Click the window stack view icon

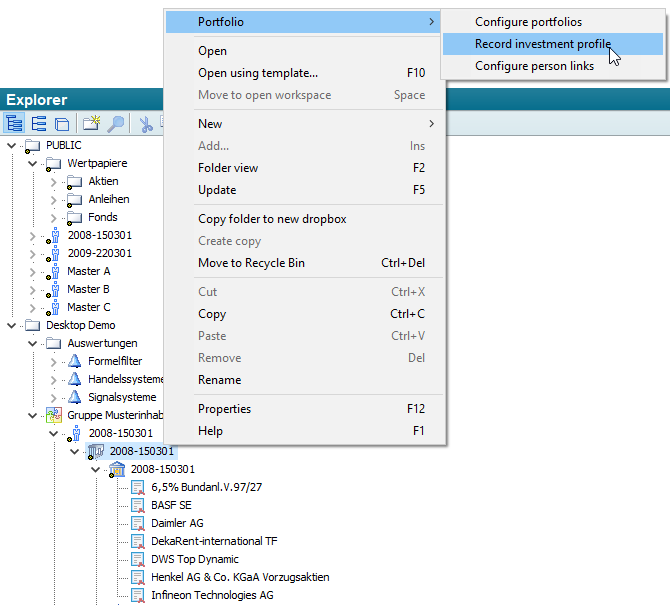pos(62,124)
